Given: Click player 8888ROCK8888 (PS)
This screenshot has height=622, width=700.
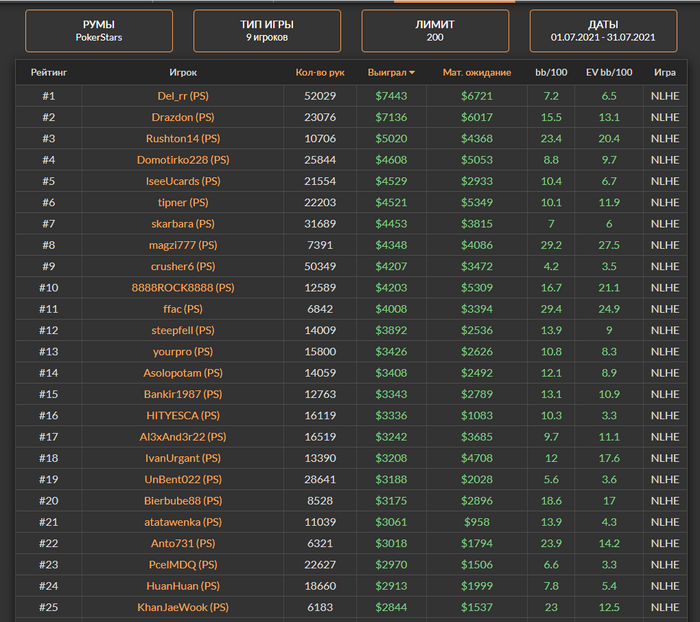Looking at the screenshot, I should tap(183, 288).
